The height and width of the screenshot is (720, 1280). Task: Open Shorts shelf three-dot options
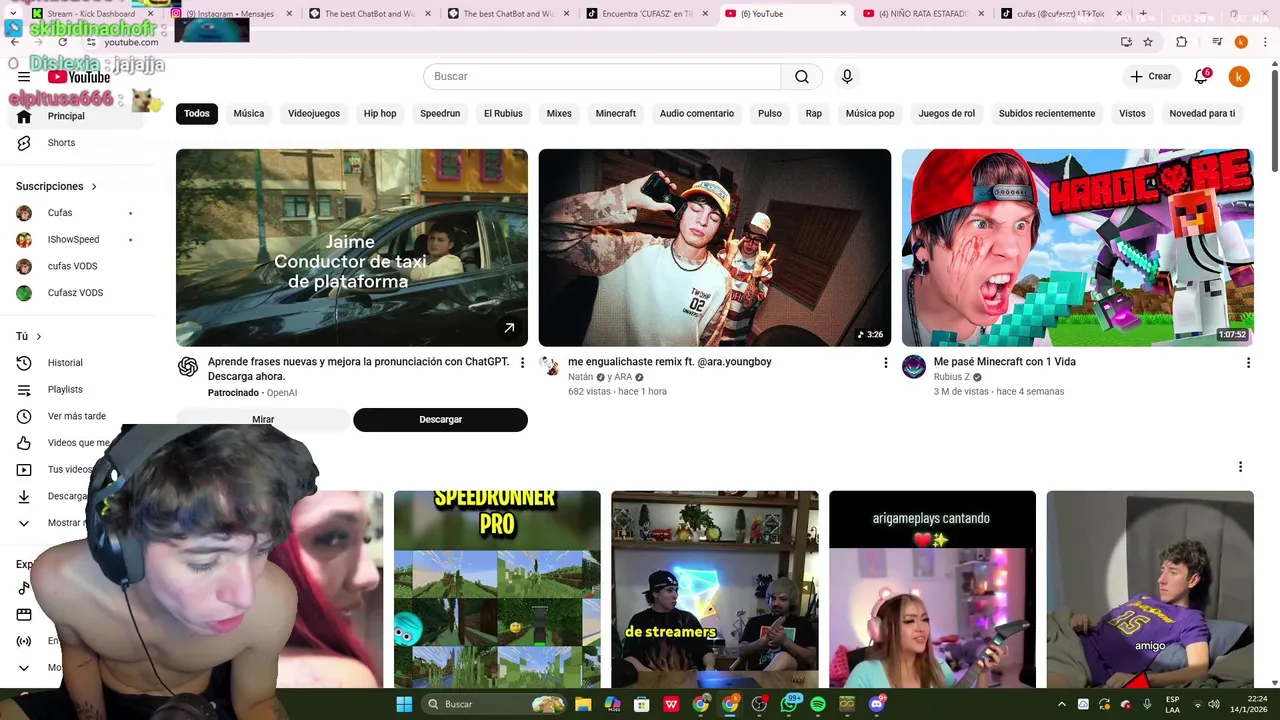pos(1240,467)
